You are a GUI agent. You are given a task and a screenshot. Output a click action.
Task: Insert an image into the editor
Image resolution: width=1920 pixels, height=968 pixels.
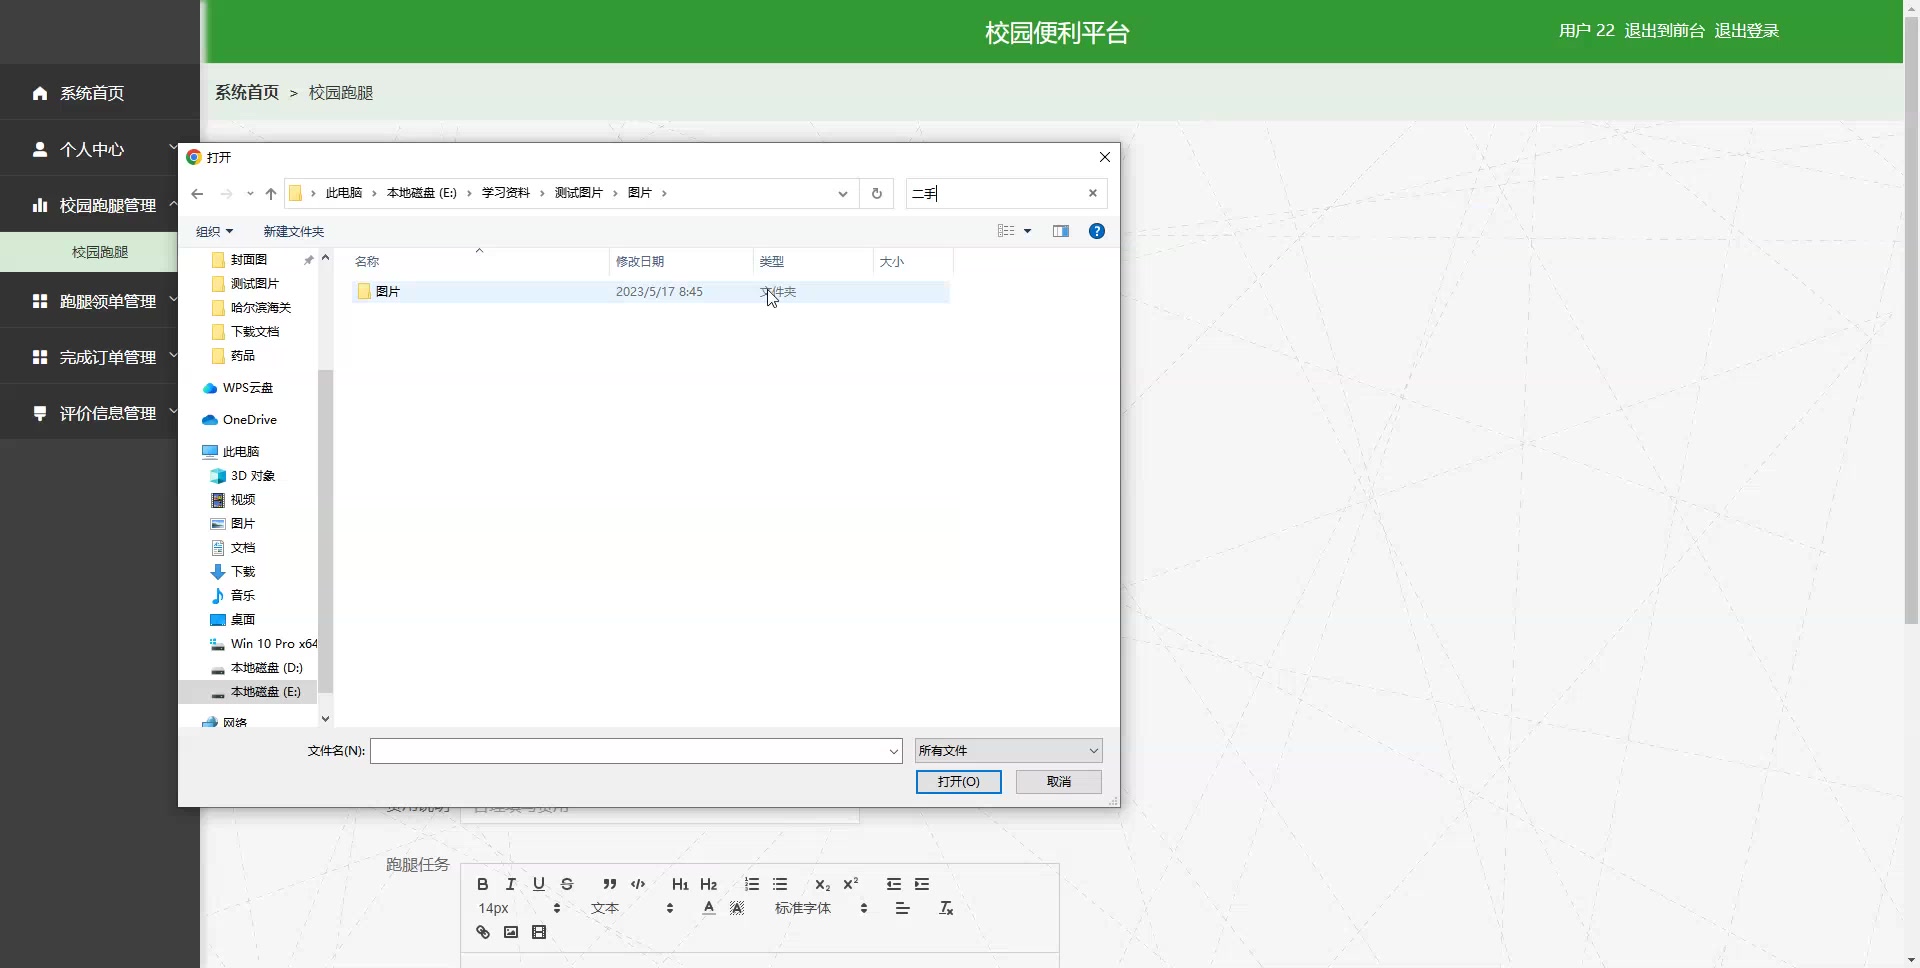[511, 932]
